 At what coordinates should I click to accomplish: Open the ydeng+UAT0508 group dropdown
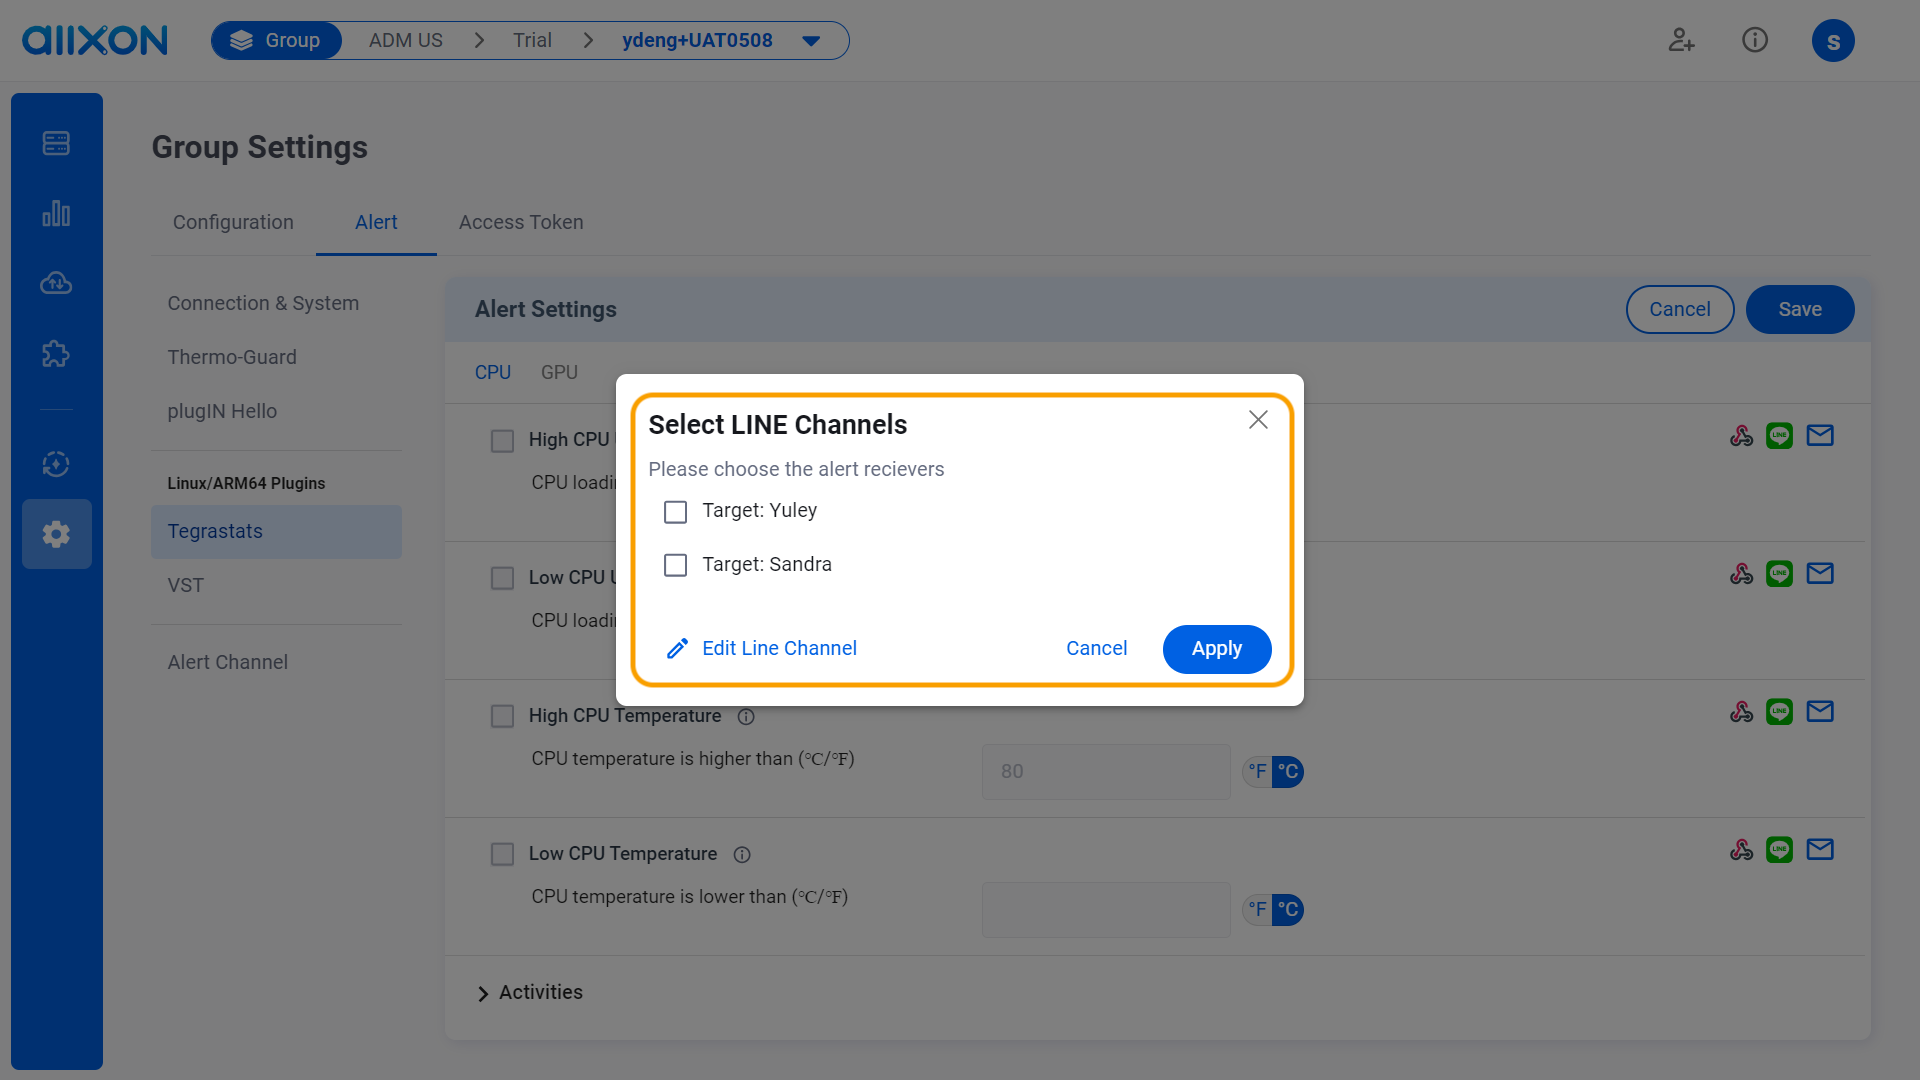coord(810,40)
